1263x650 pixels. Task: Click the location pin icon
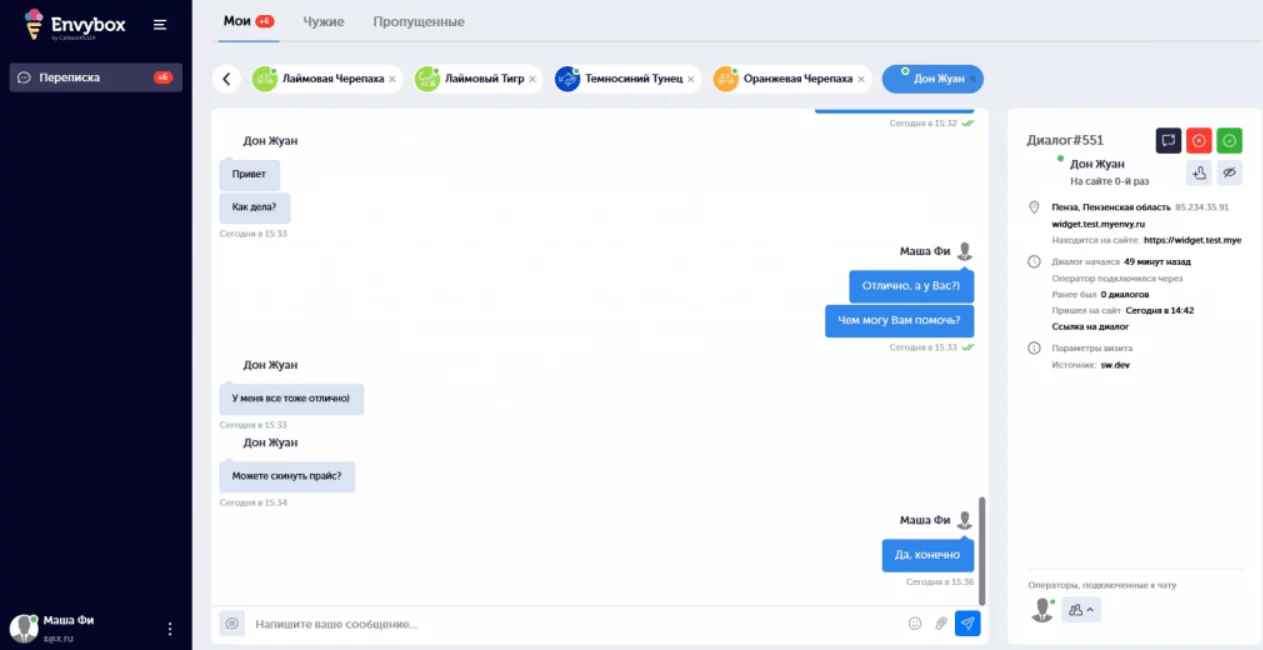point(1034,207)
